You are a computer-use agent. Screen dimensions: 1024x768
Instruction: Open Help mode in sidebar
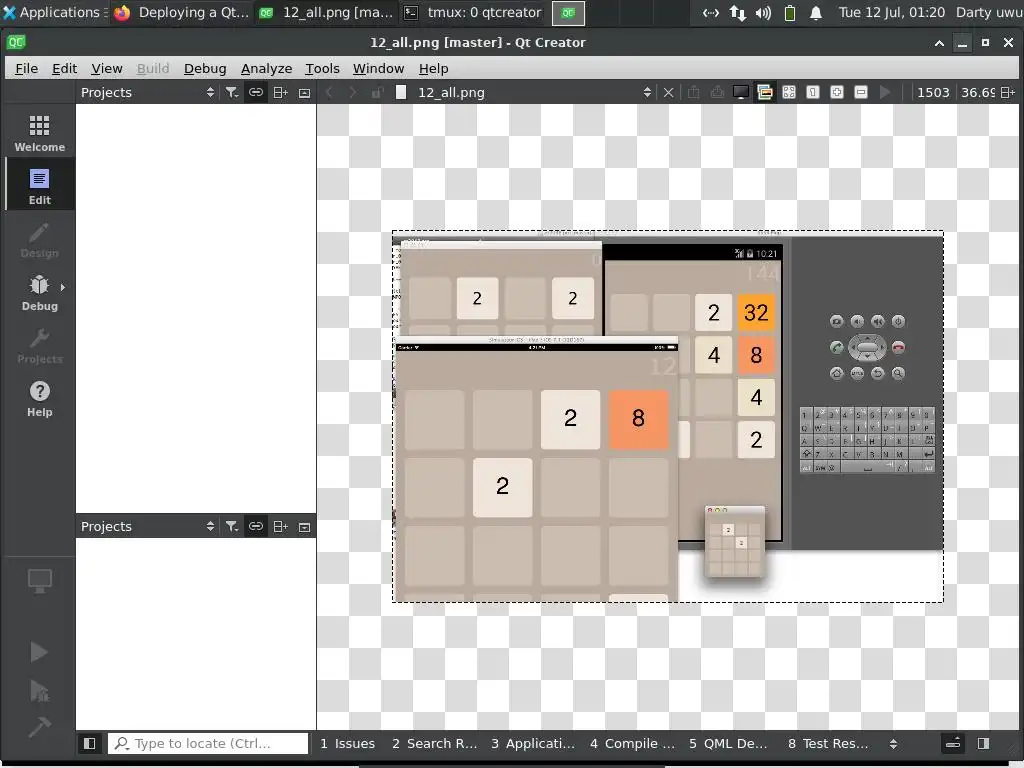39,398
